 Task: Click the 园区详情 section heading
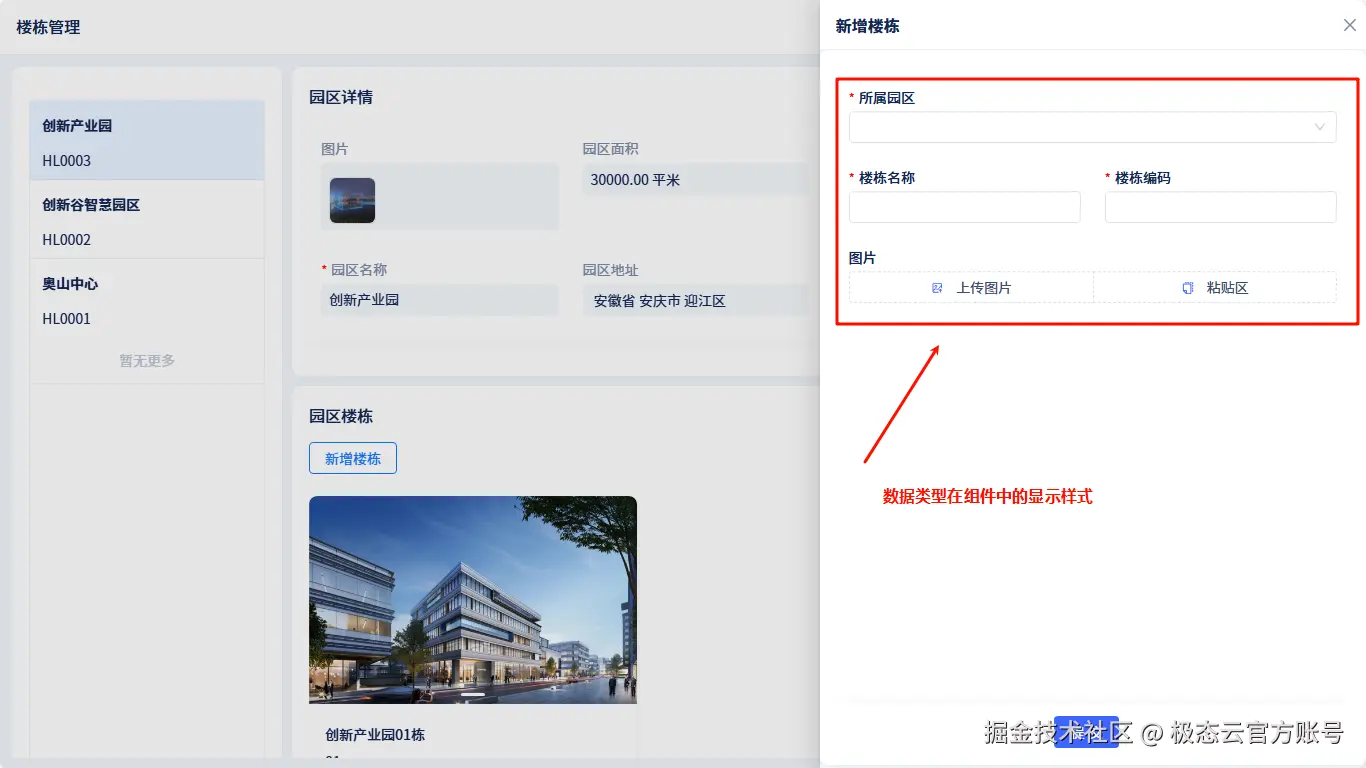(x=341, y=97)
